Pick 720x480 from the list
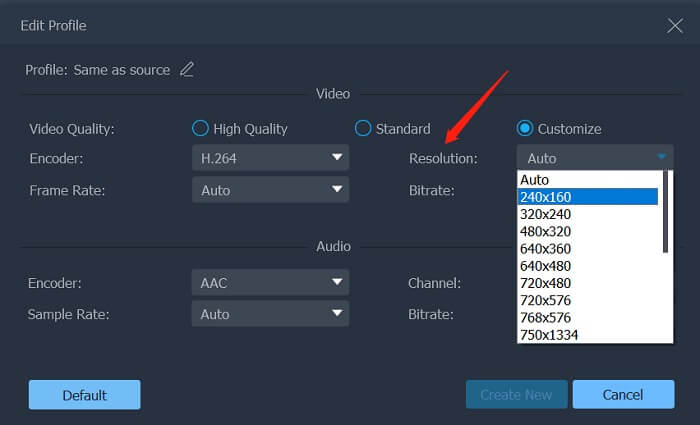Screen dimensions: 700x425 [x=588, y=283]
